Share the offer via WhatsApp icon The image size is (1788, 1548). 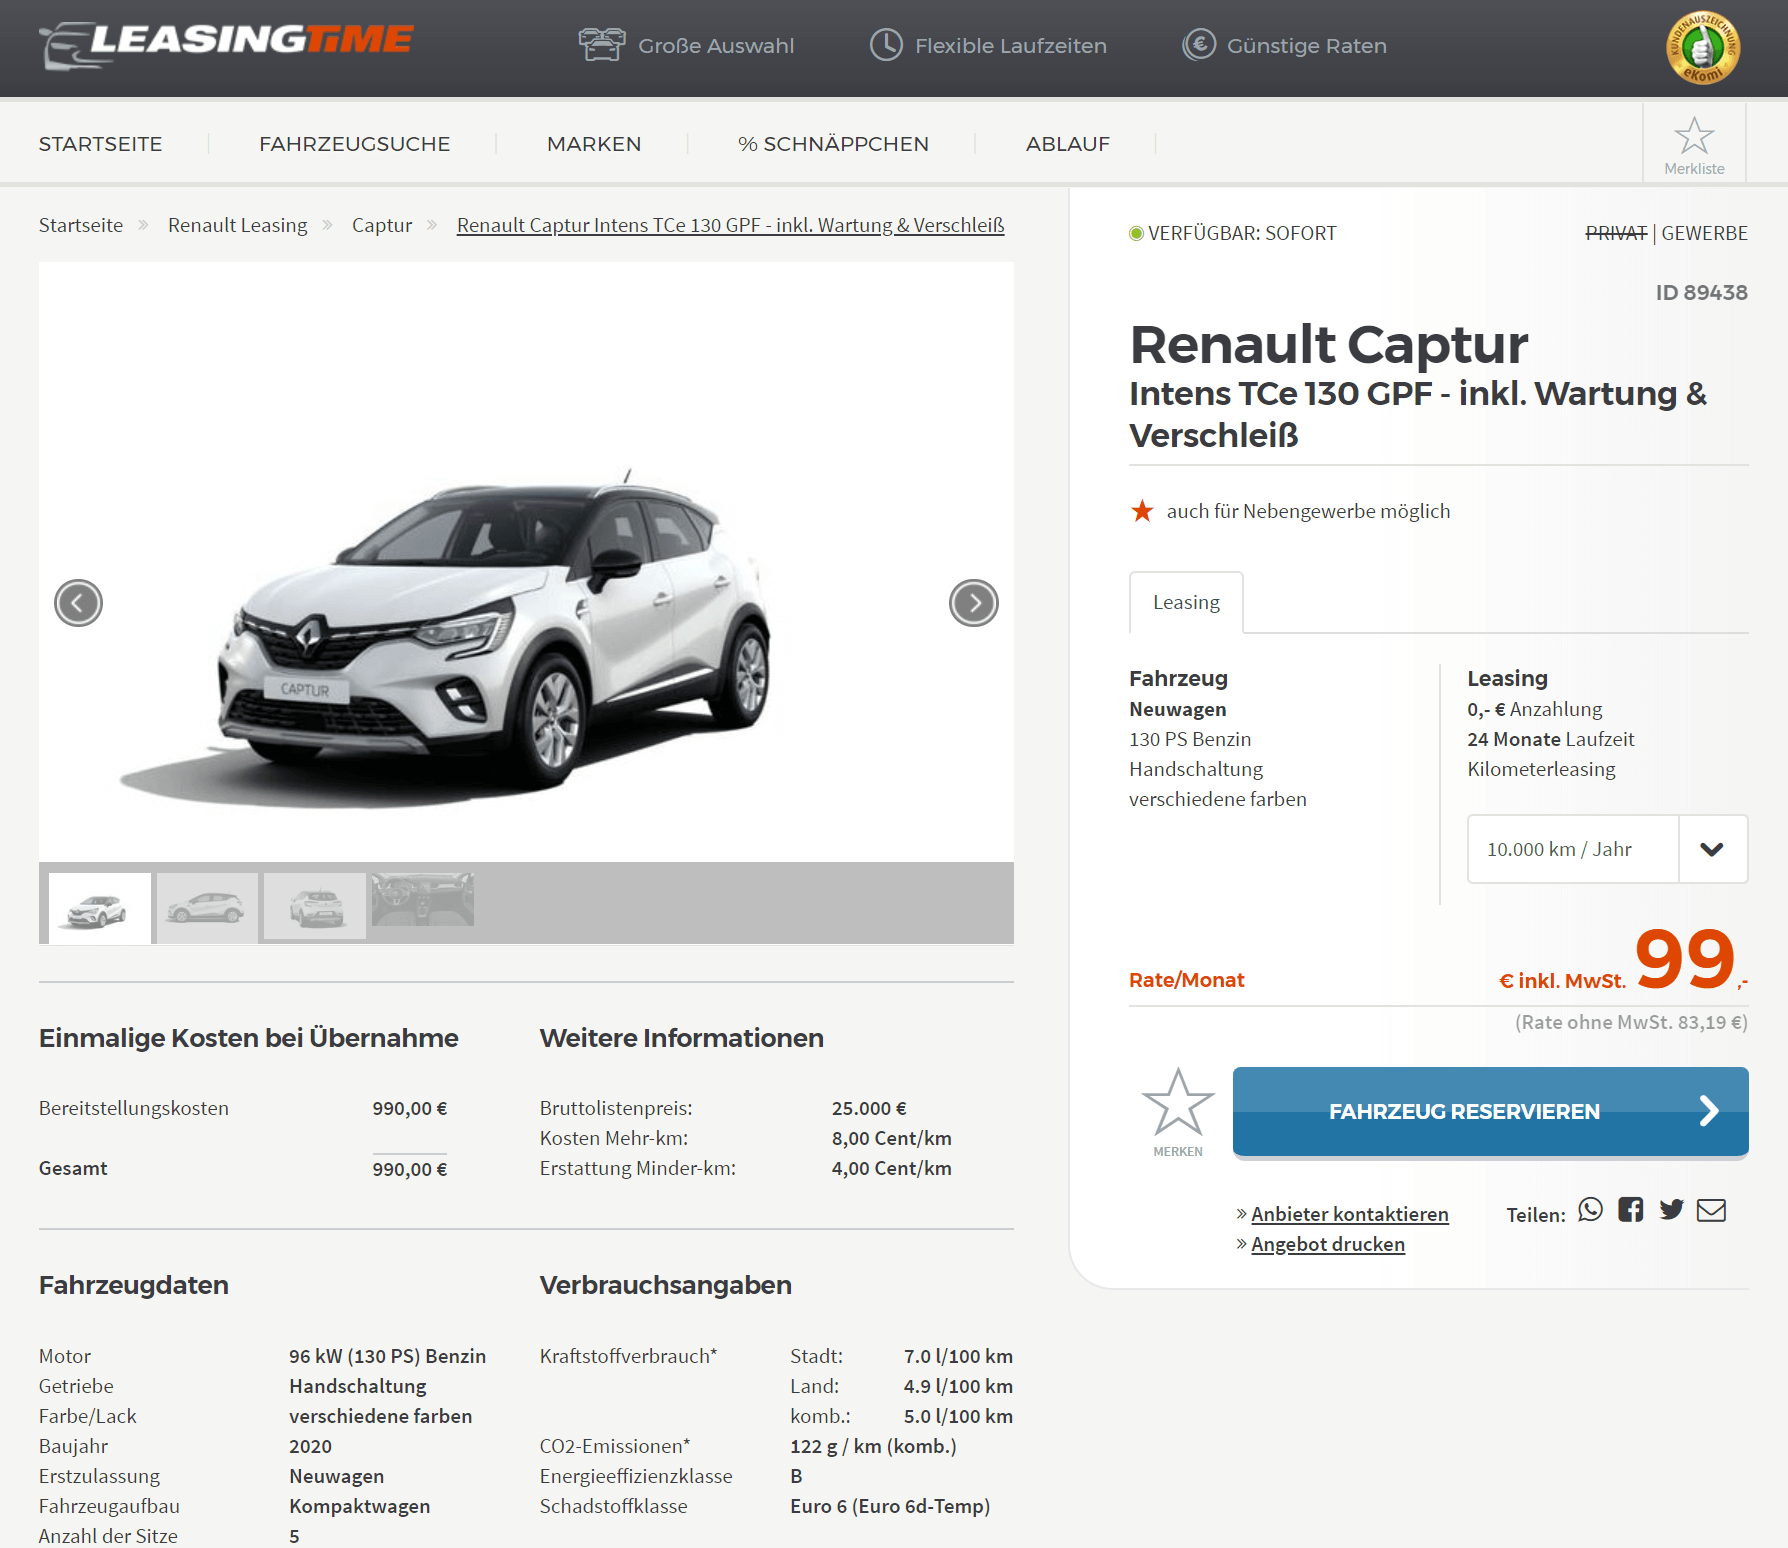1590,1210
